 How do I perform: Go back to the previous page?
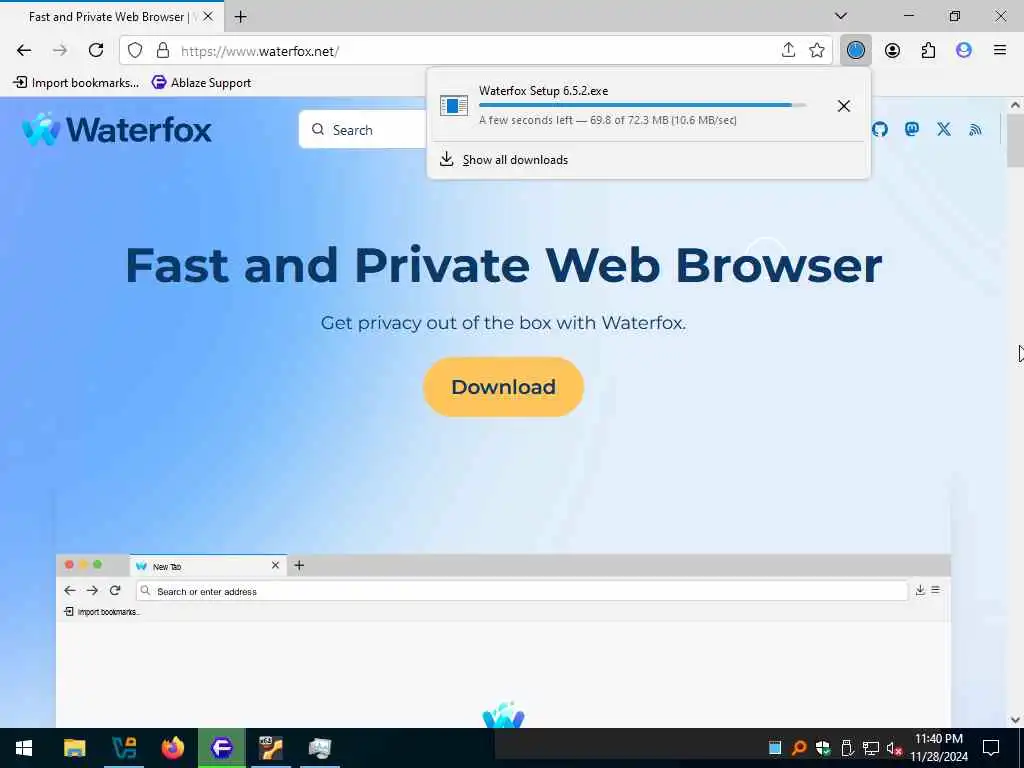[24, 50]
